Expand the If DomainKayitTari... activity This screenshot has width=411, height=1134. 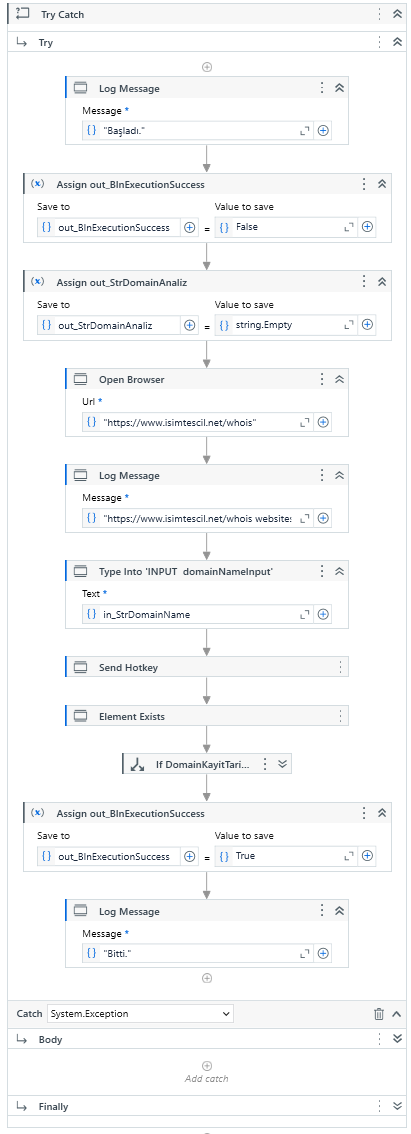(282, 764)
